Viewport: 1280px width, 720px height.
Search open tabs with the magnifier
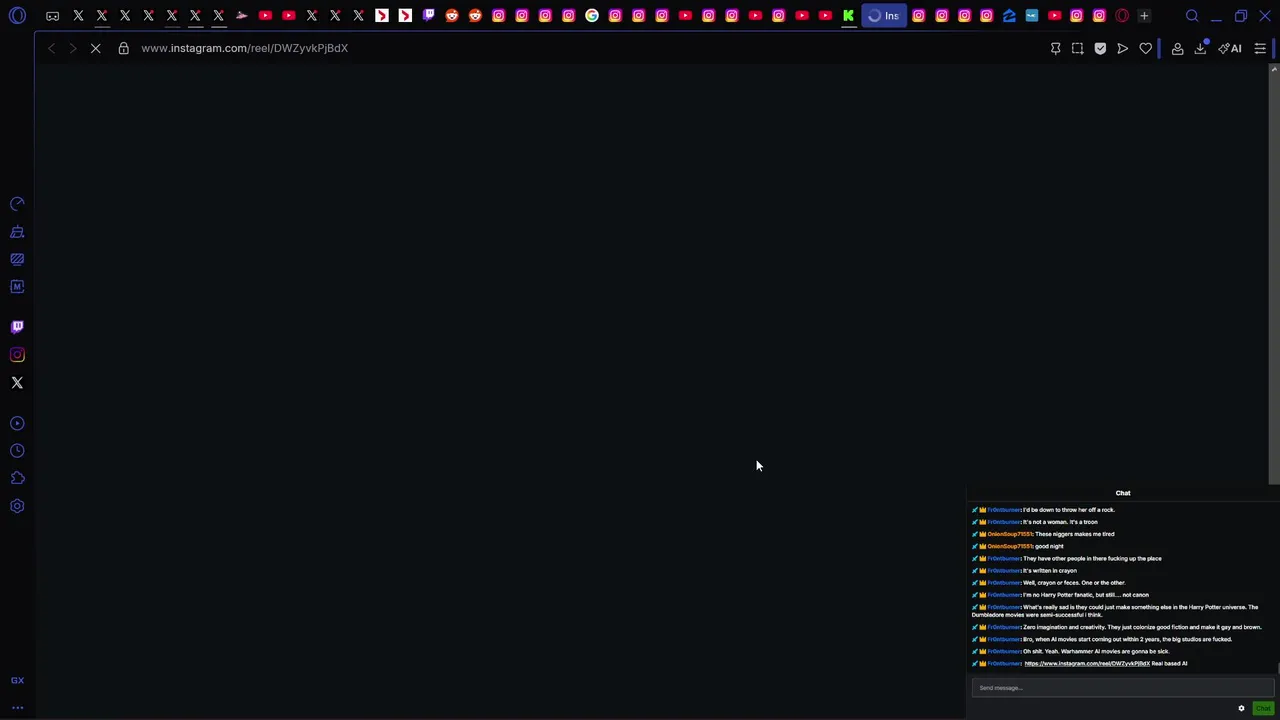click(1192, 16)
